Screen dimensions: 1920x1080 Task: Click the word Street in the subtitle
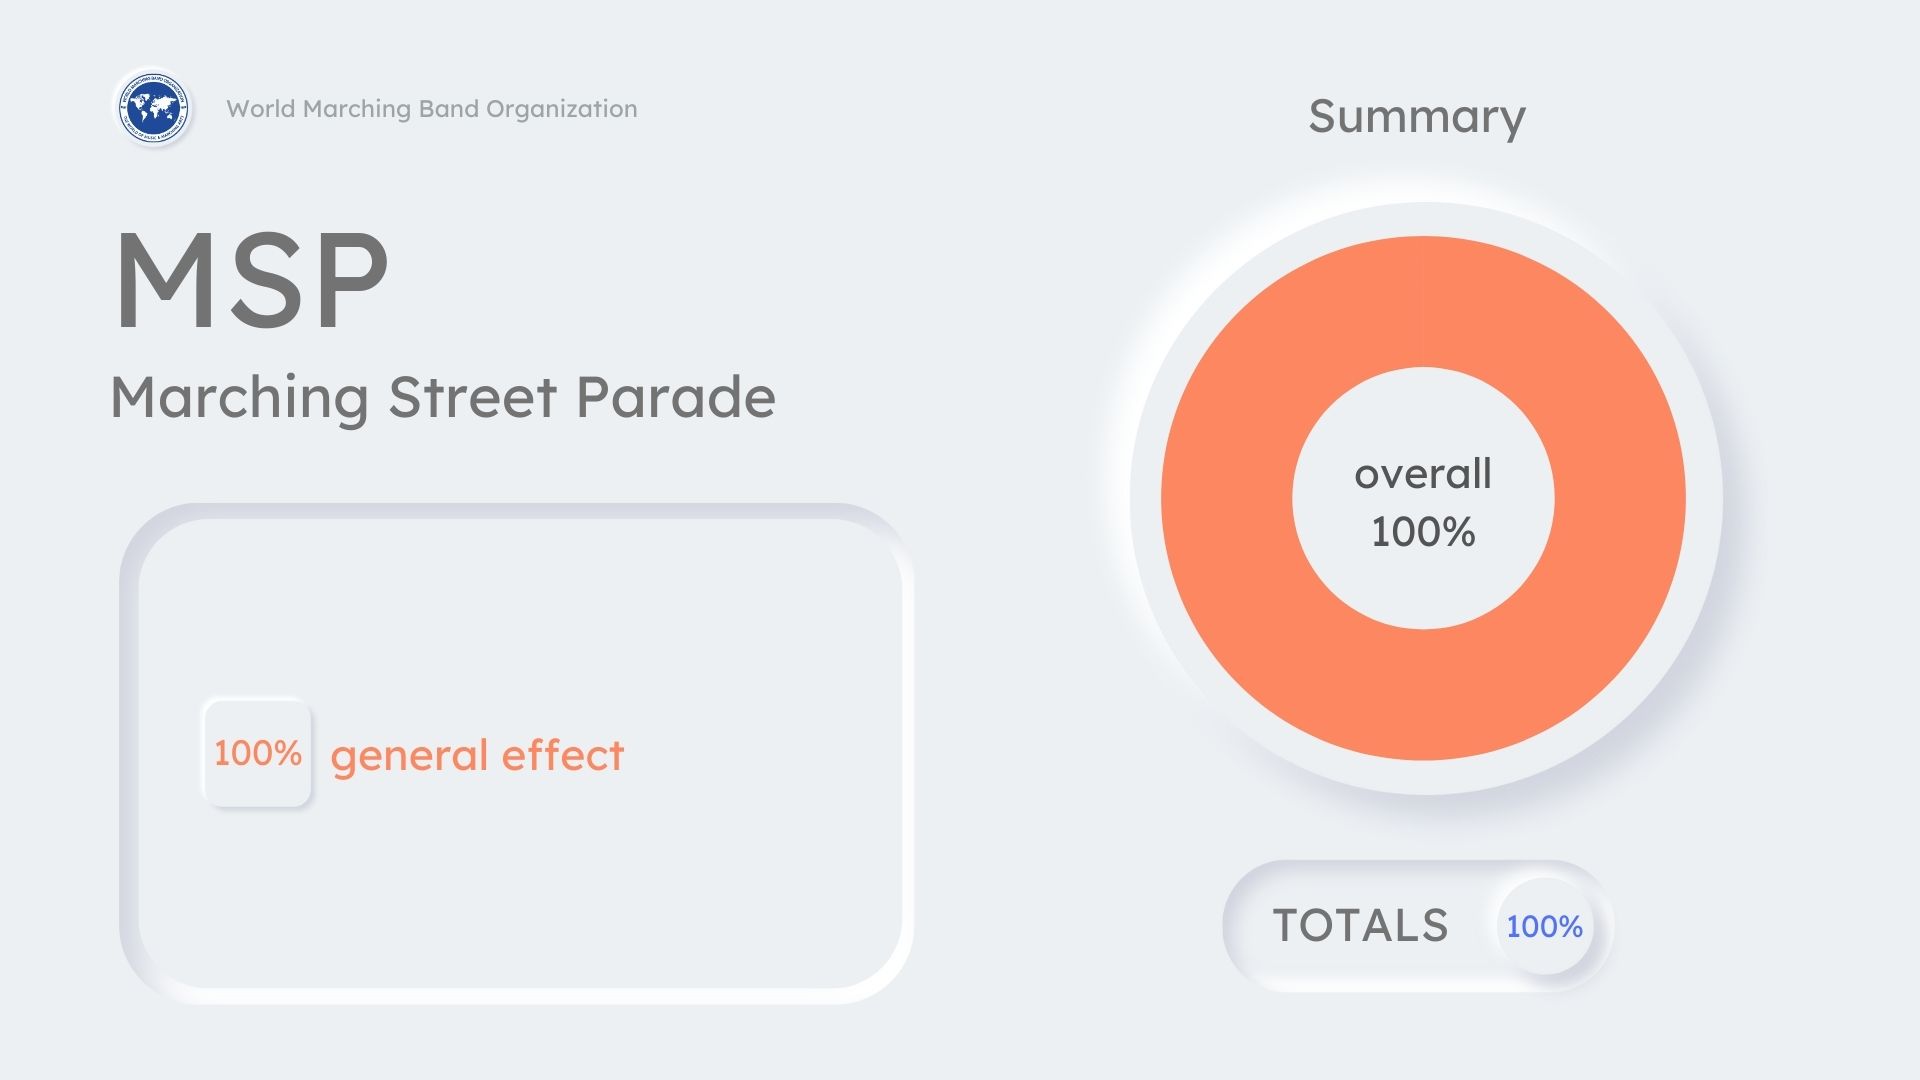pos(471,398)
